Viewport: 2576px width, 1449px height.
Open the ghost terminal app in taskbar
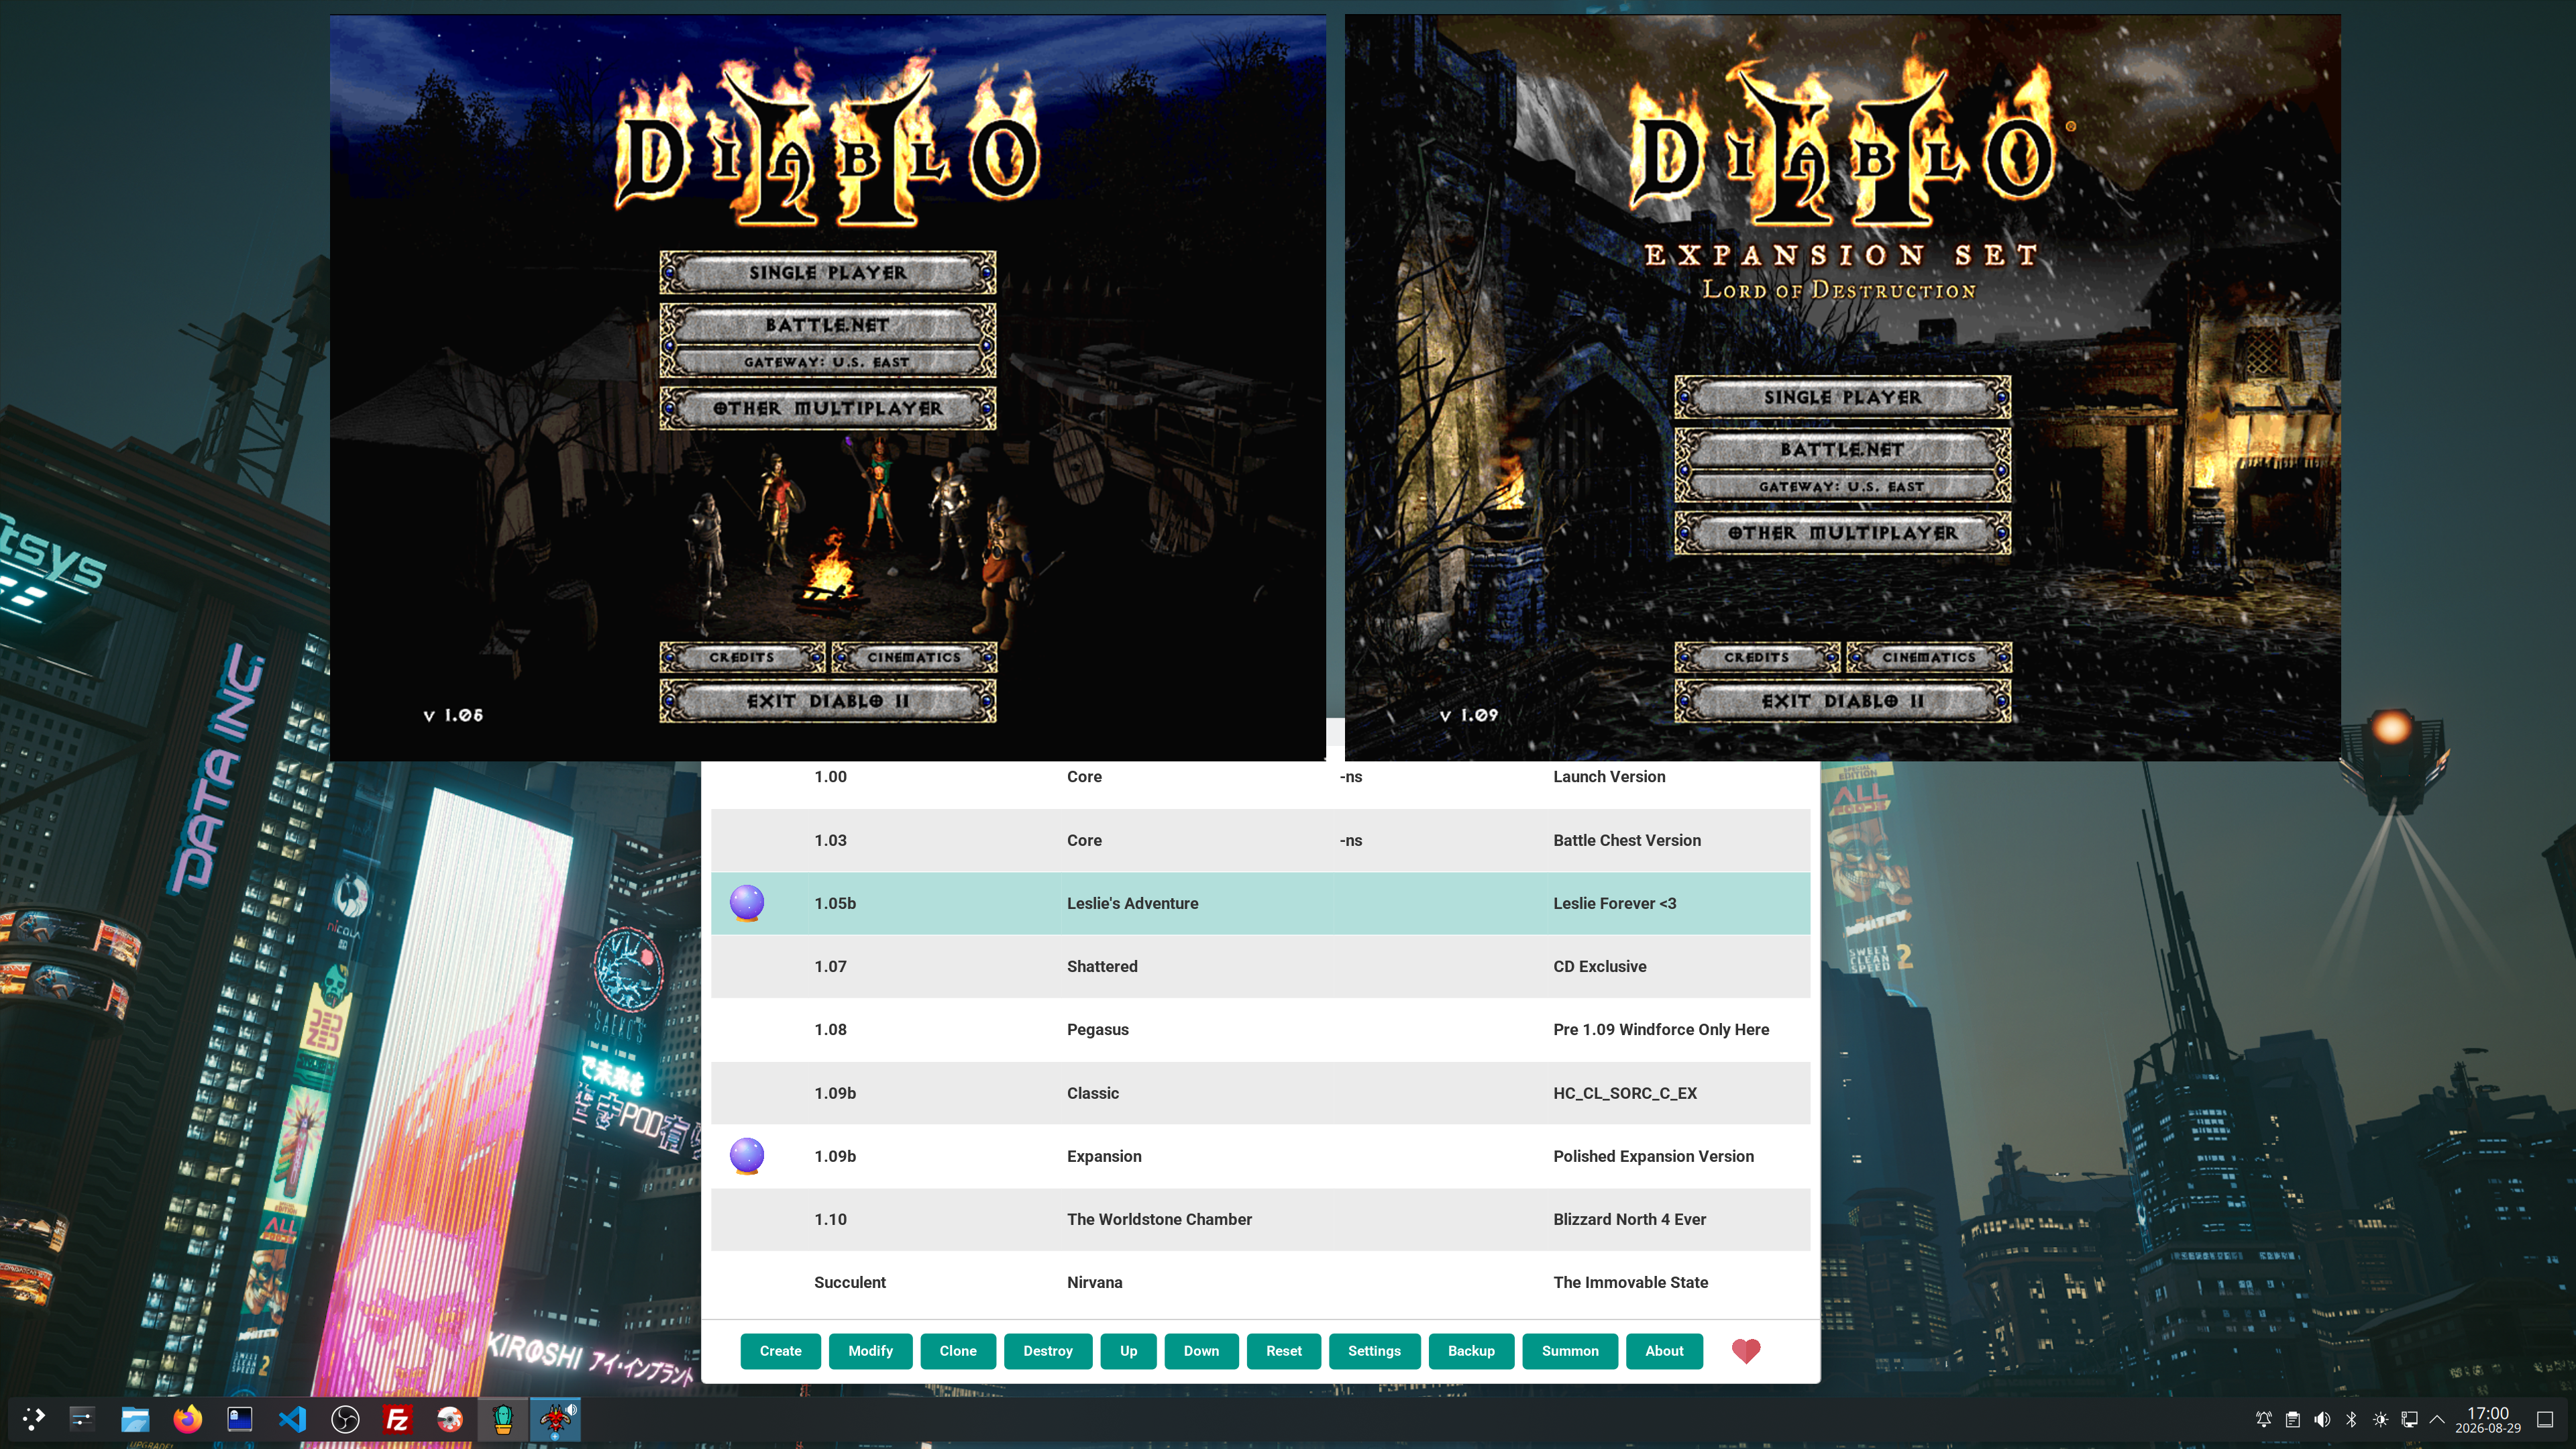(x=240, y=1418)
